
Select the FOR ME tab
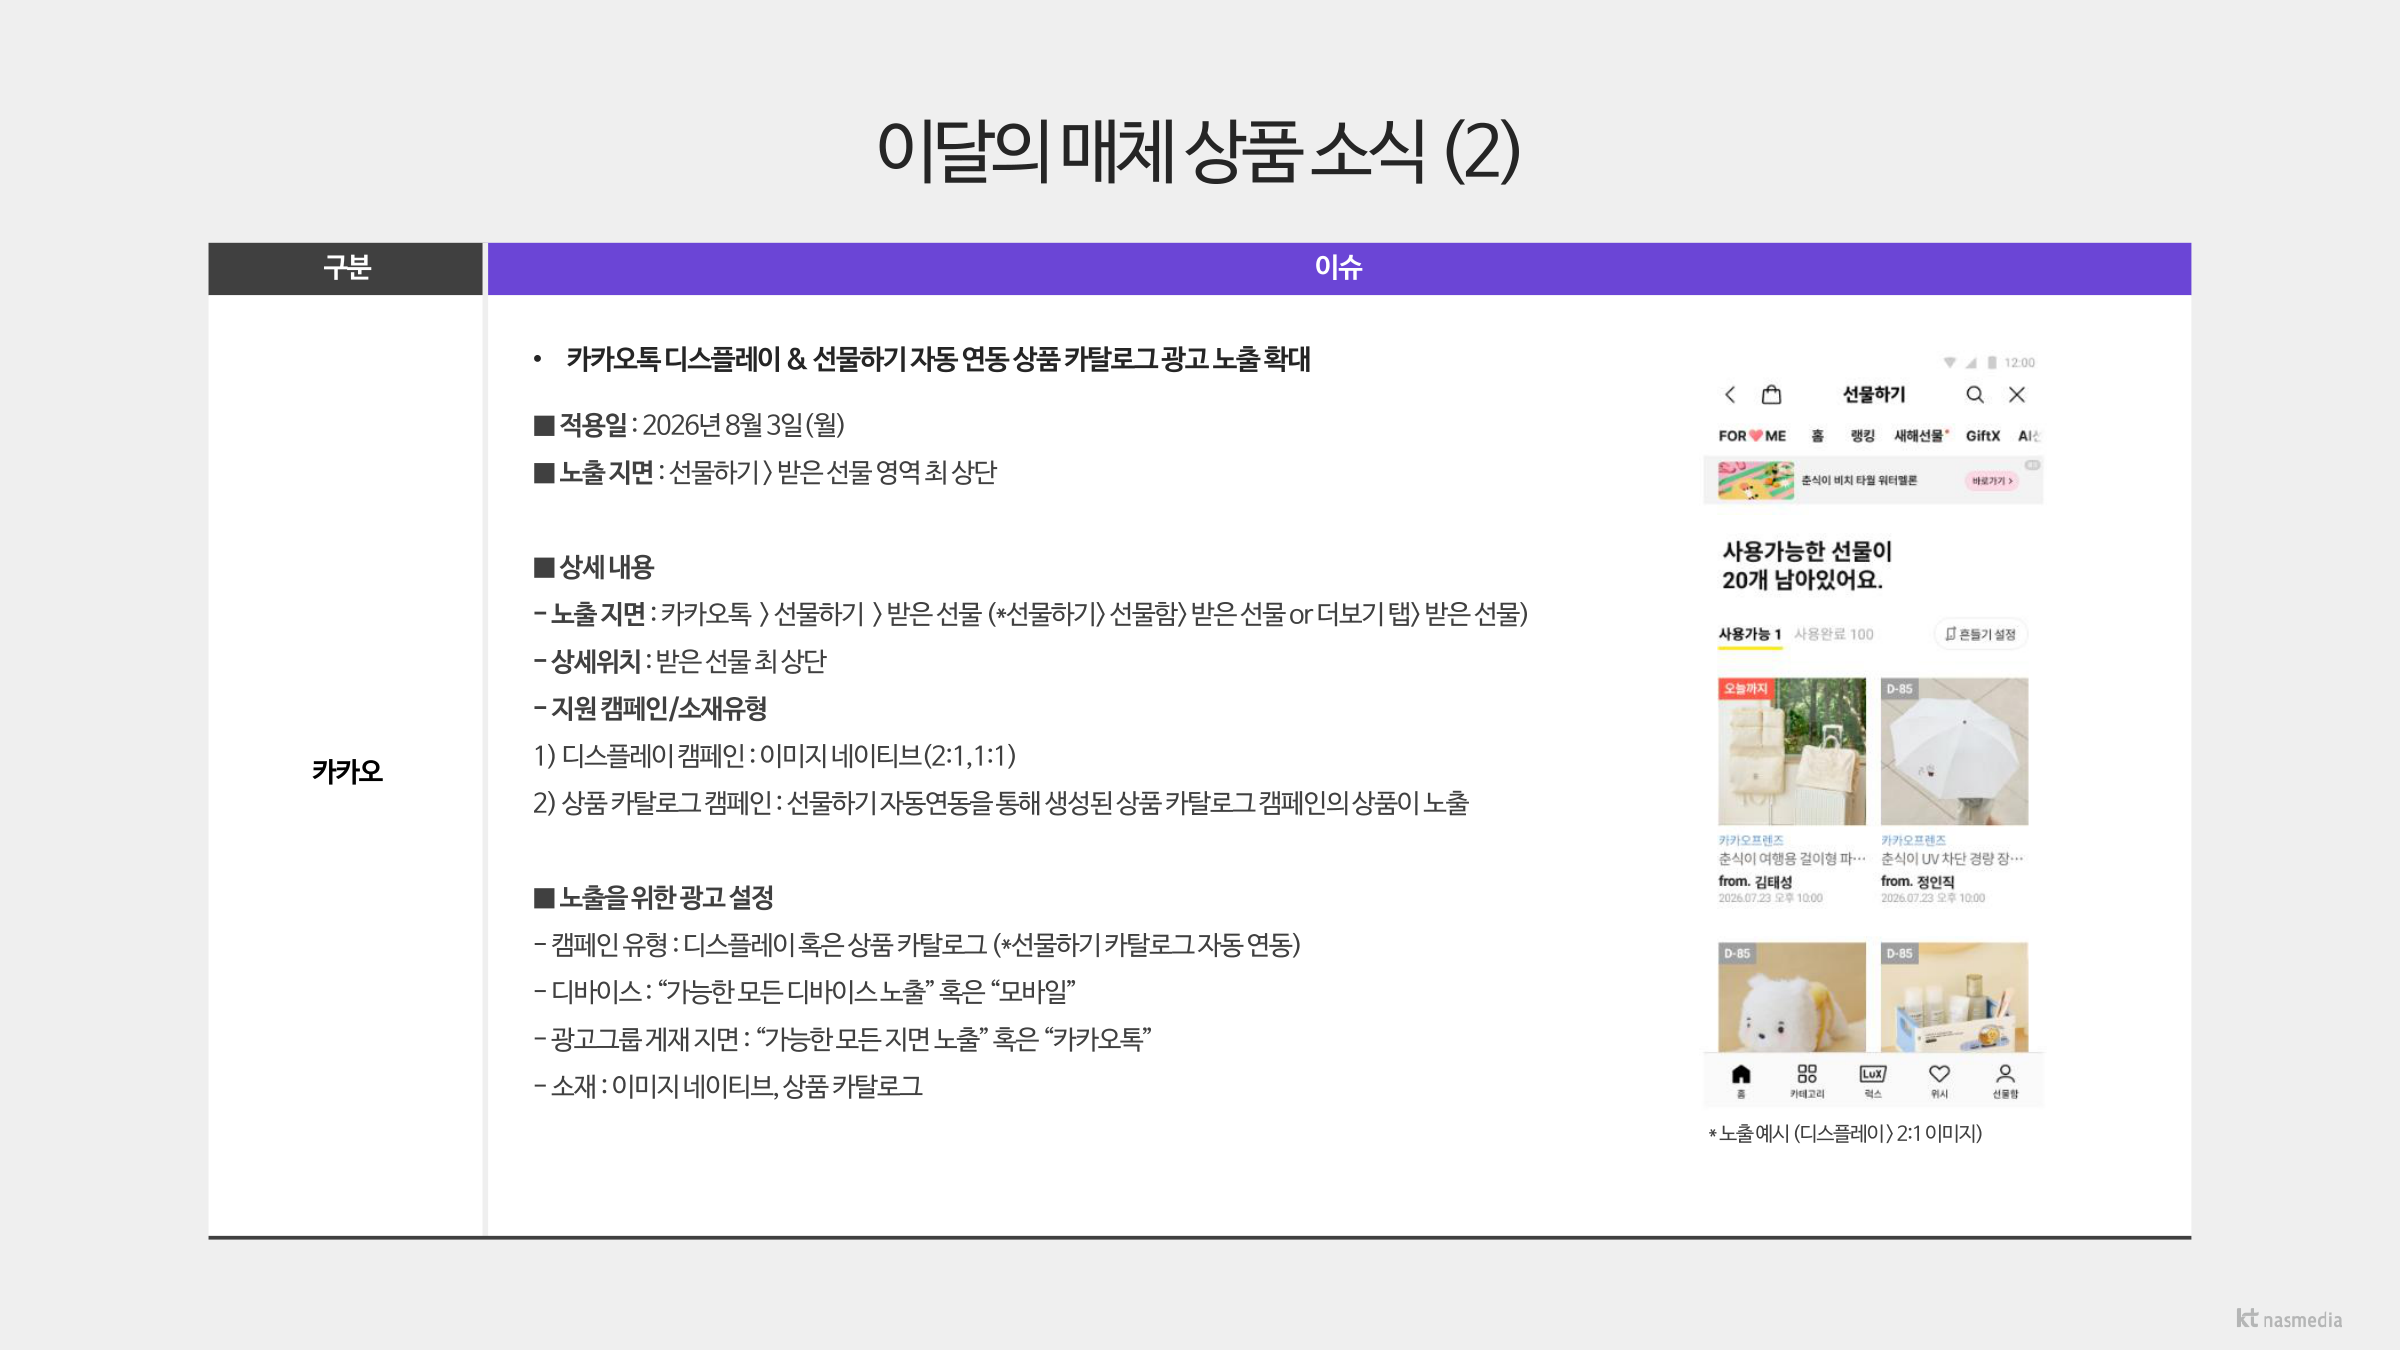(1752, 436)
